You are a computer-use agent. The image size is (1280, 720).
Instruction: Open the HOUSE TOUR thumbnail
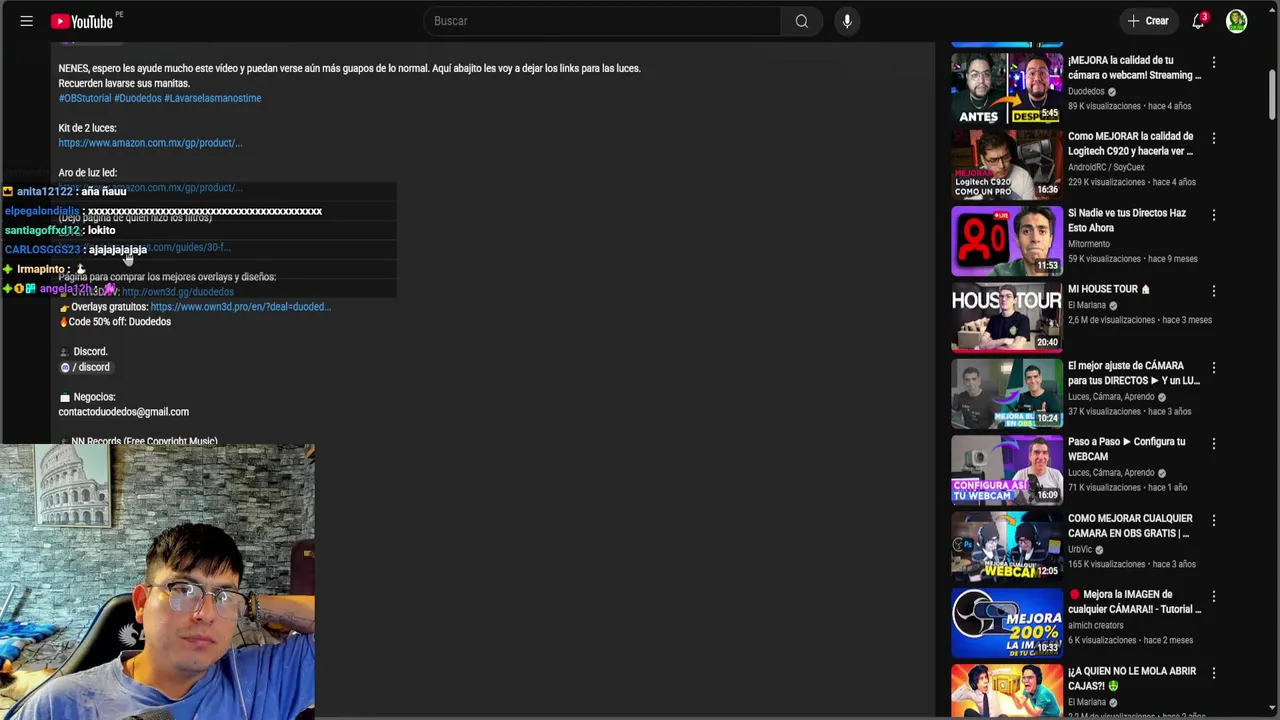[1007, 317]
